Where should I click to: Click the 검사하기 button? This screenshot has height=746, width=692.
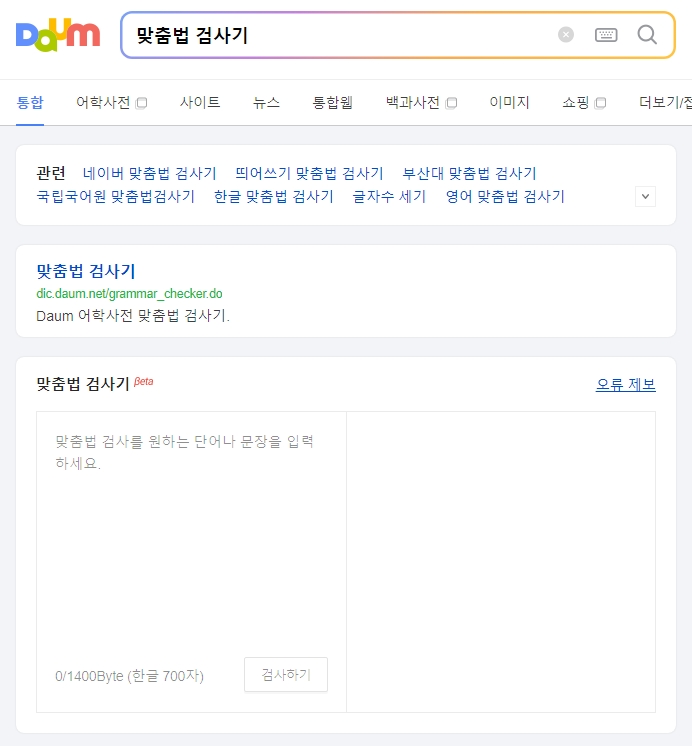tap(286, 675)
